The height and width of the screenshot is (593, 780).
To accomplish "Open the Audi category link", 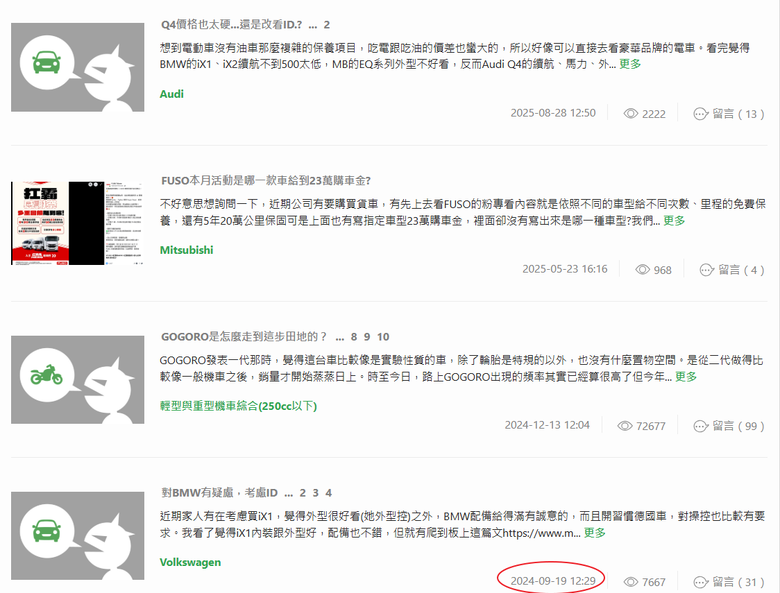I will click(172, 94).
